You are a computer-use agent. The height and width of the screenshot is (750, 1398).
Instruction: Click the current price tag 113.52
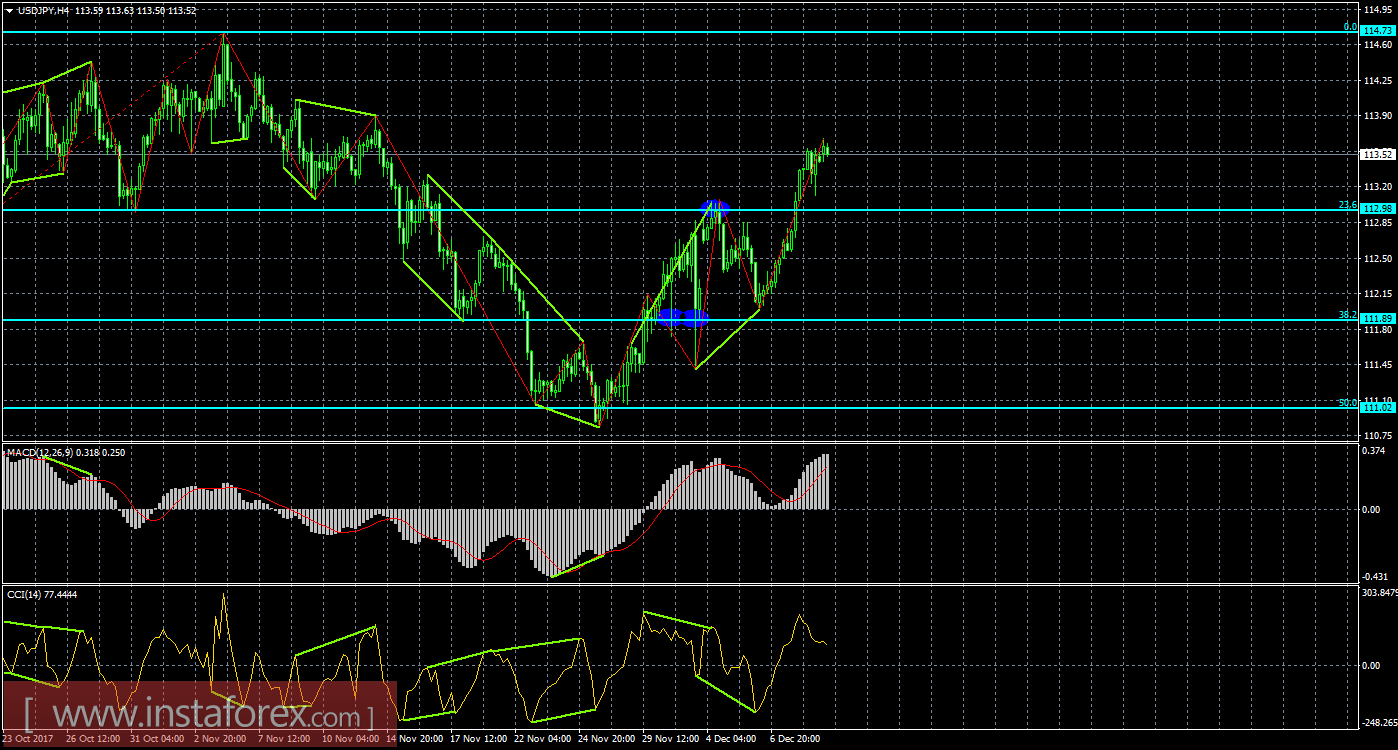1378,154
